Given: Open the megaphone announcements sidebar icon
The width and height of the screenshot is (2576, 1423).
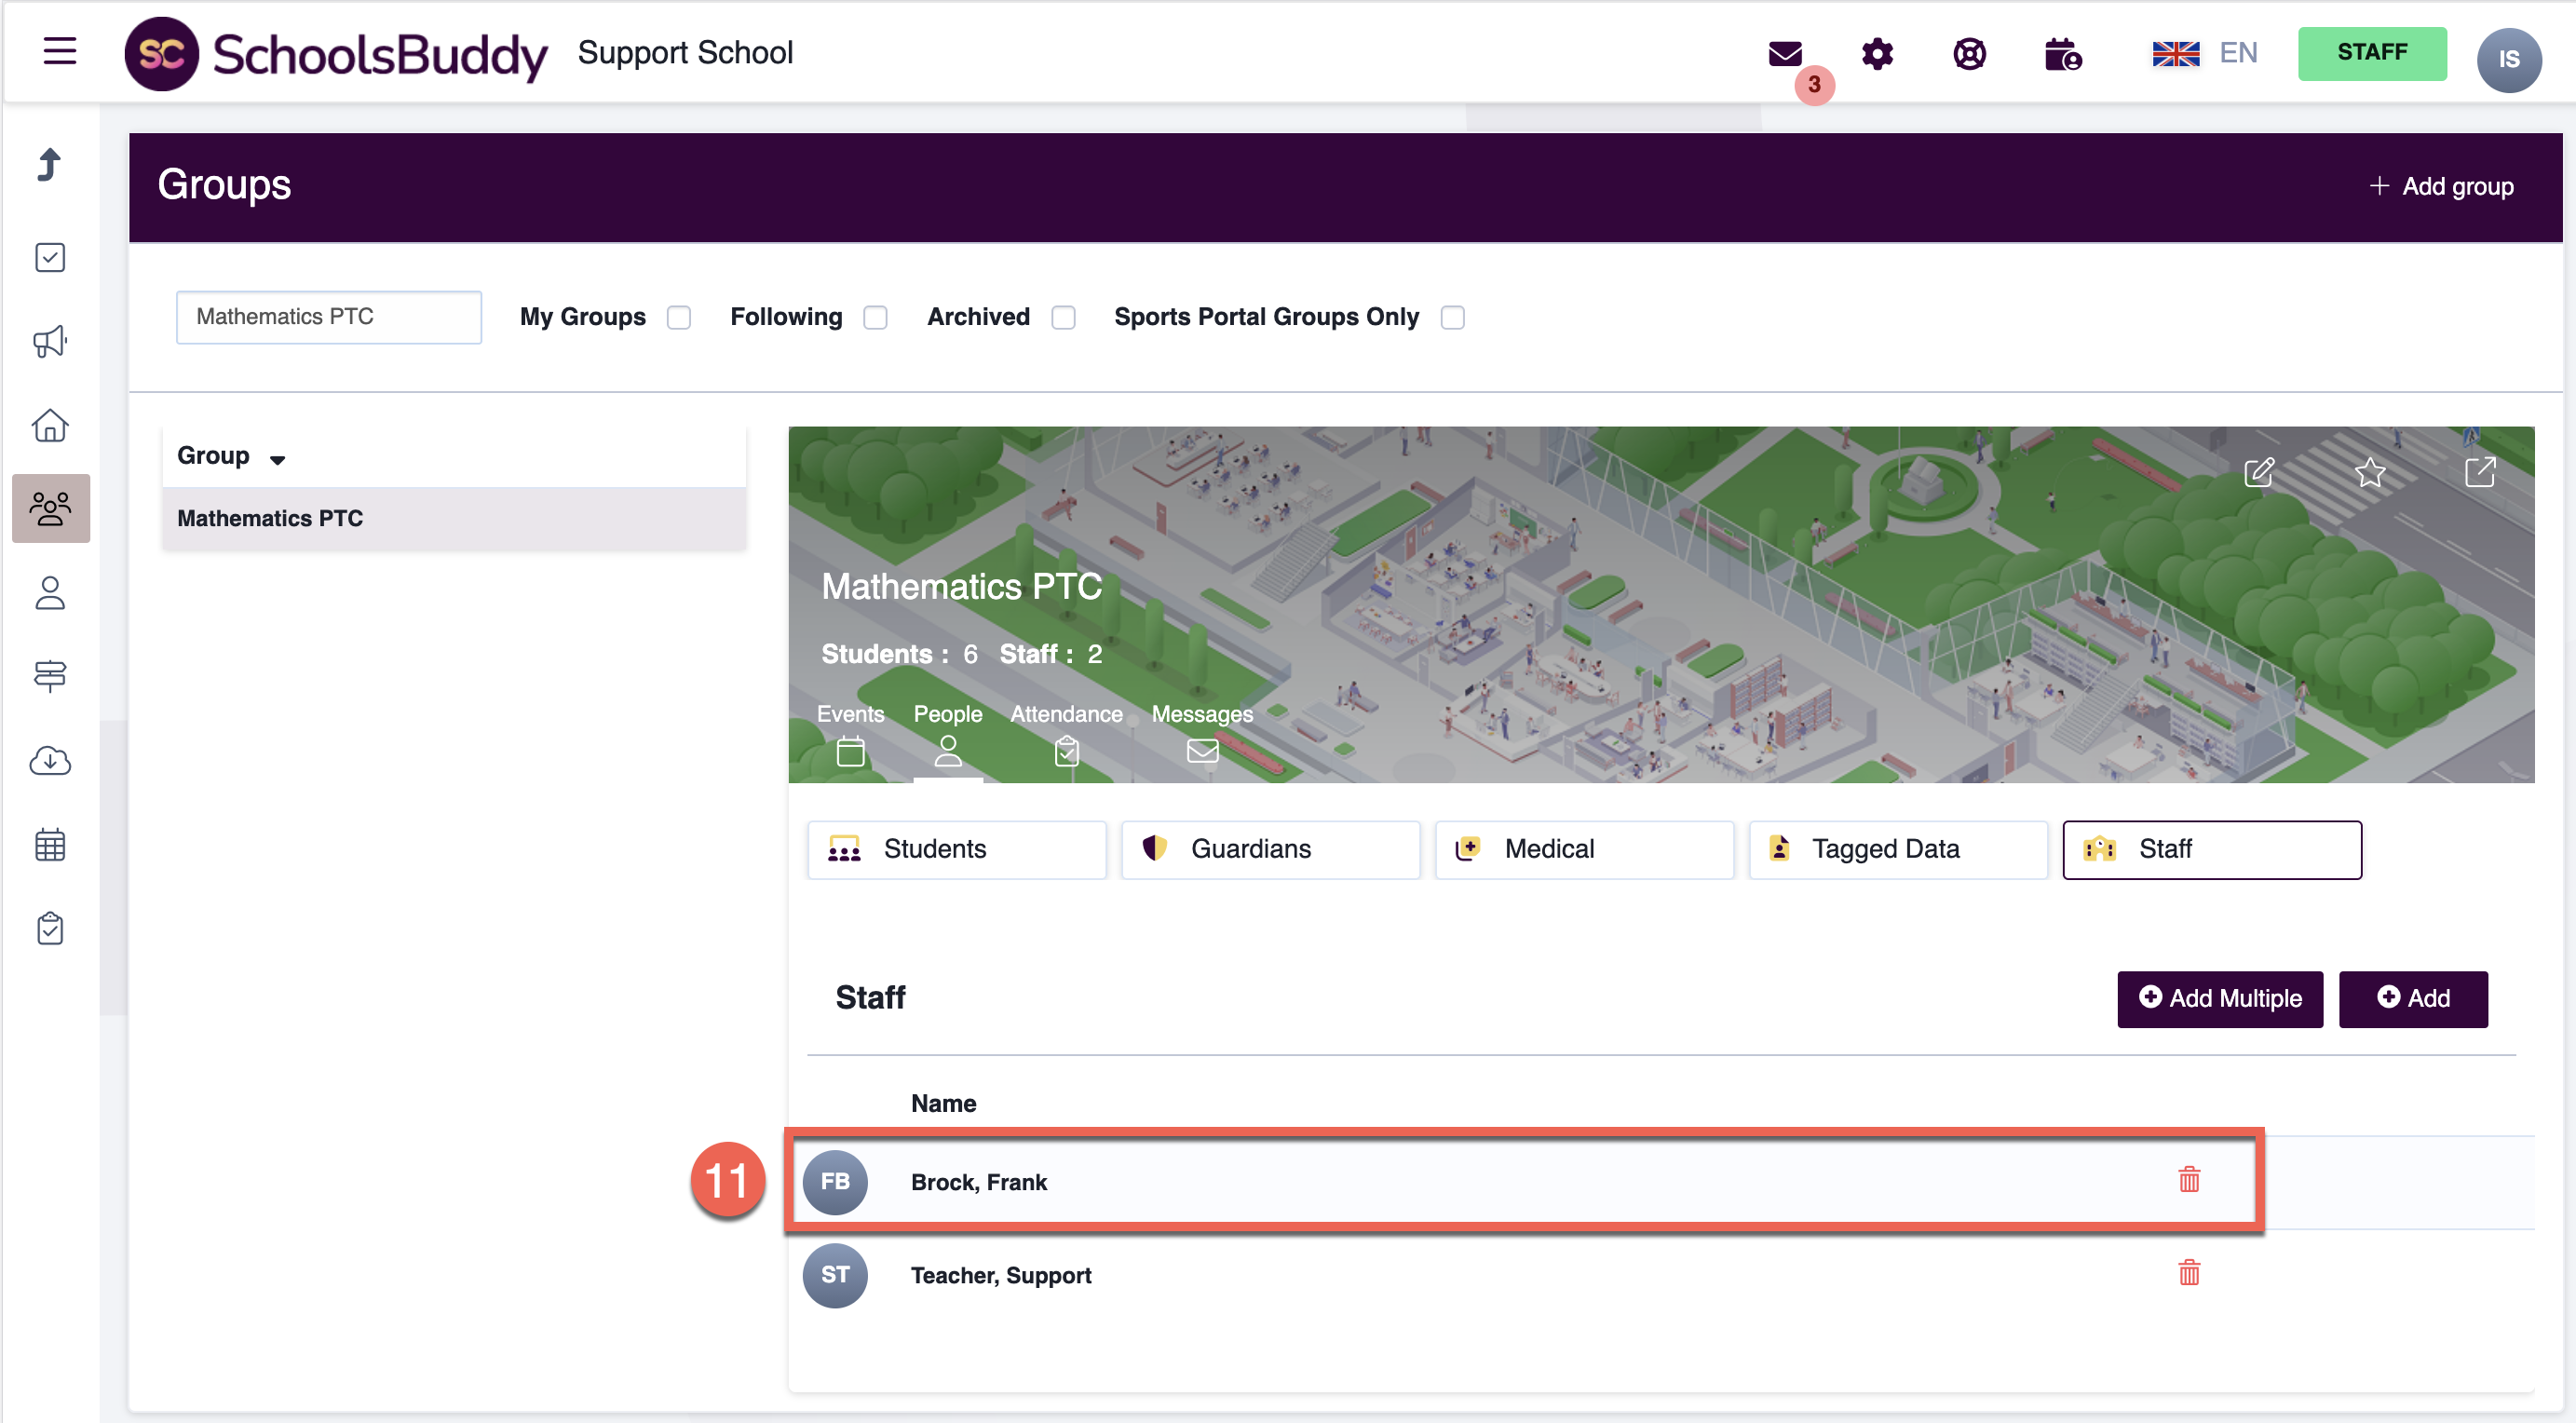Looking at the screenshot, I should click(x=50, y=342).
